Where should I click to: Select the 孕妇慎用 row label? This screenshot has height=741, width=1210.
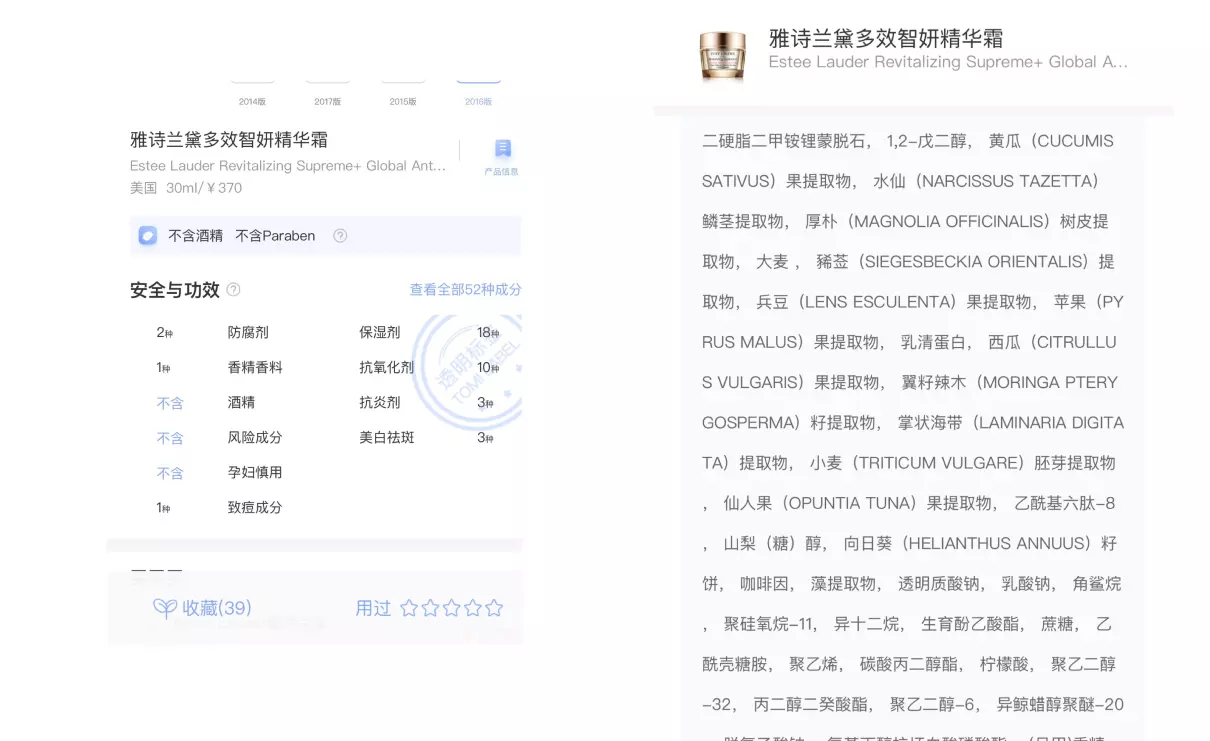pos(255,472)
